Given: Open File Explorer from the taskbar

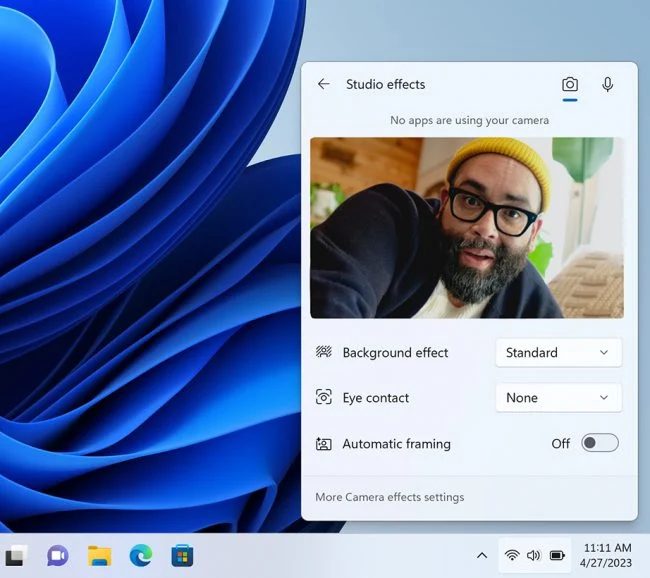Looking at the screenshot, I should click(x=99, y=555).
